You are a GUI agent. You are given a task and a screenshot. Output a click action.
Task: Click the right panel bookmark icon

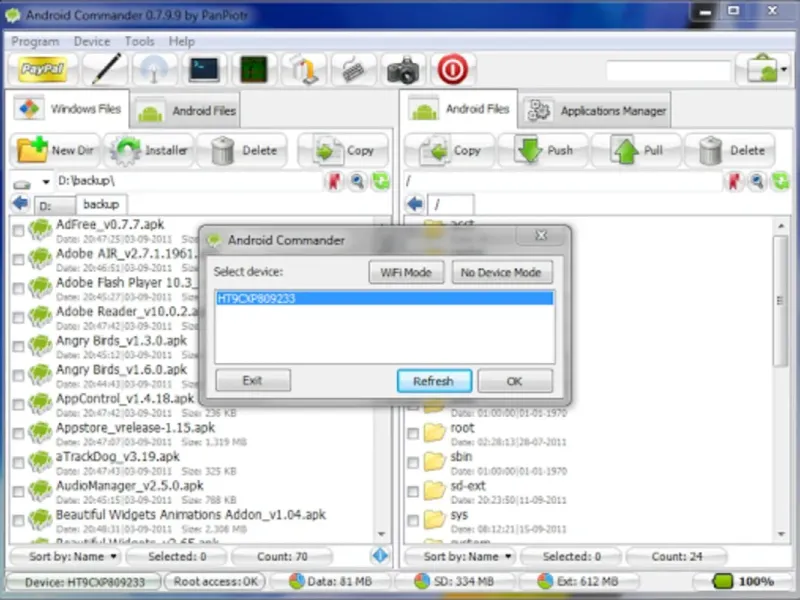click(734, 181)
